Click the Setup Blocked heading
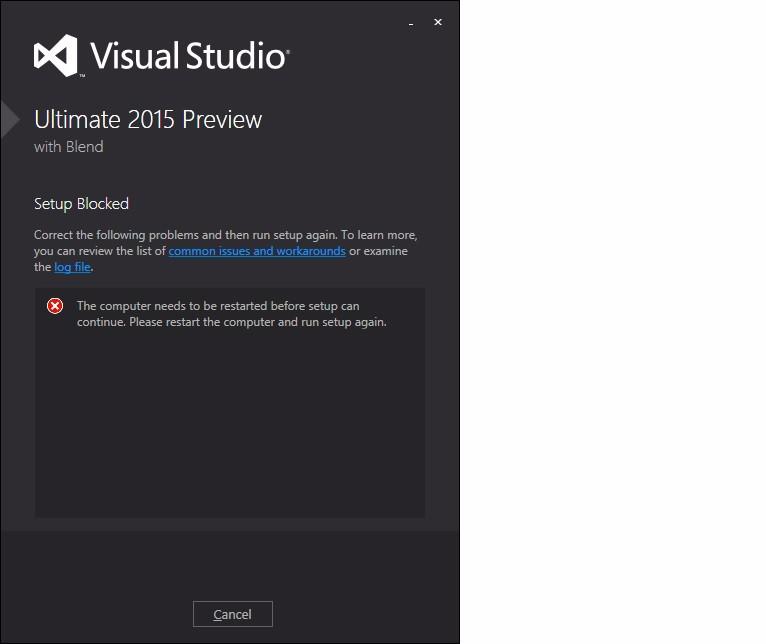 (x=82, y=204)
